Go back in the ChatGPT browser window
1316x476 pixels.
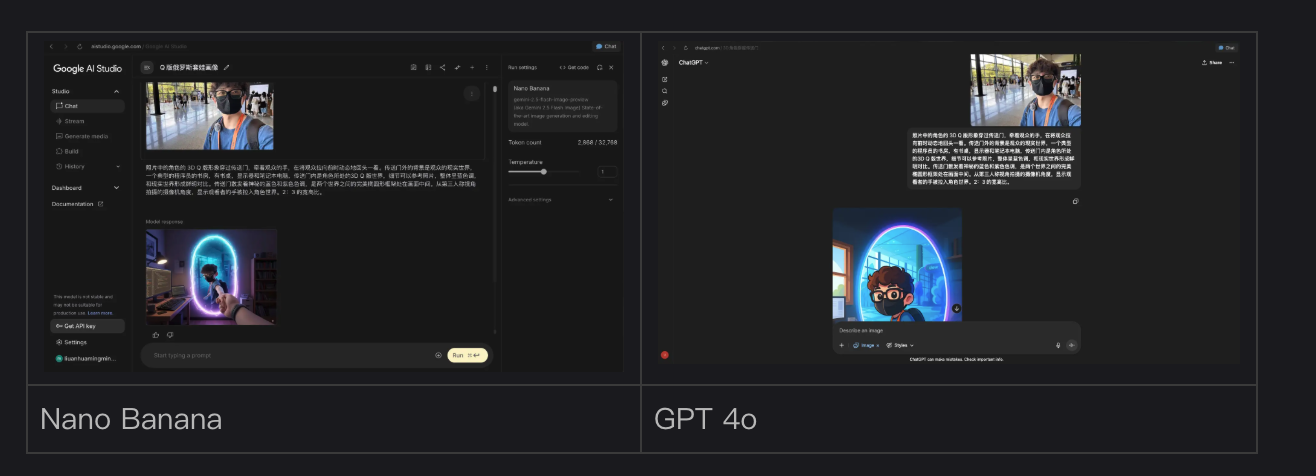coord(663,48)
